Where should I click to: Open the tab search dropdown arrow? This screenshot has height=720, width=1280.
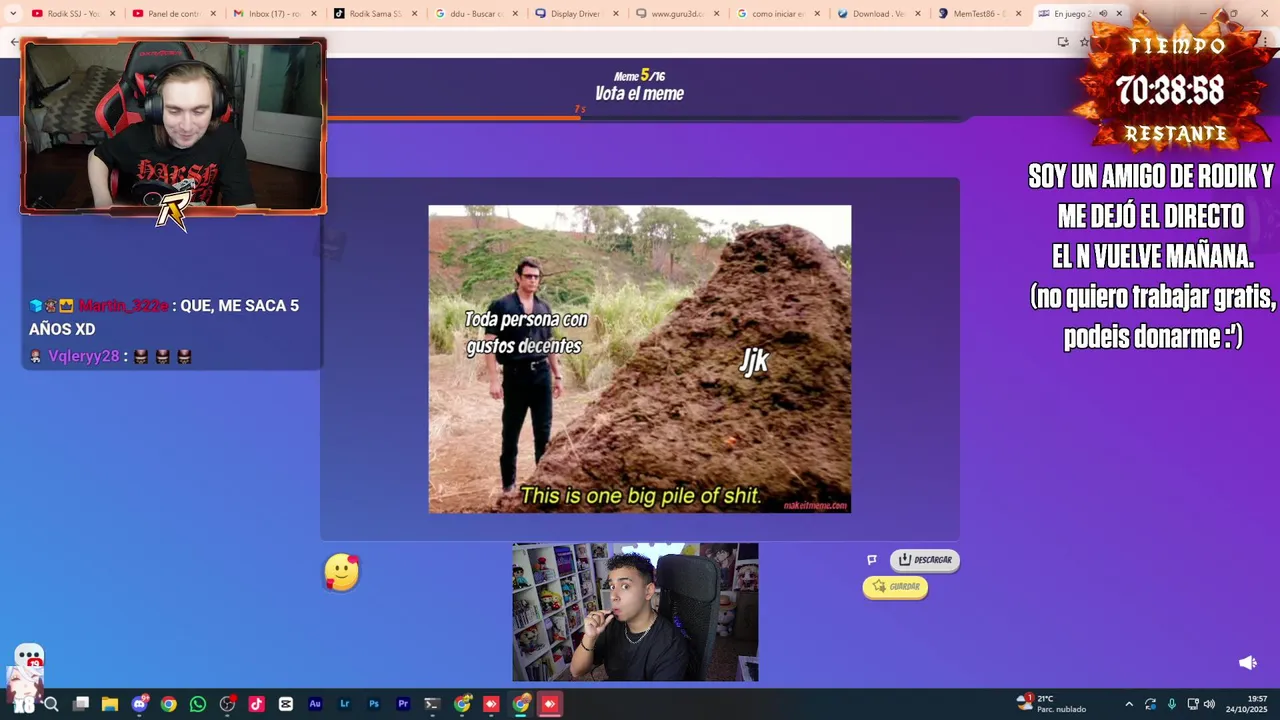point(13,14)
